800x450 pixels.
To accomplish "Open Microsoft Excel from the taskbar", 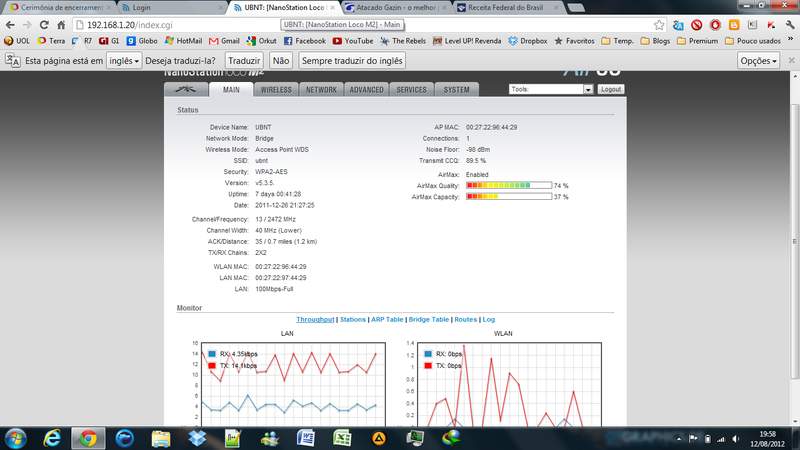I will click(x=342, y=438).
